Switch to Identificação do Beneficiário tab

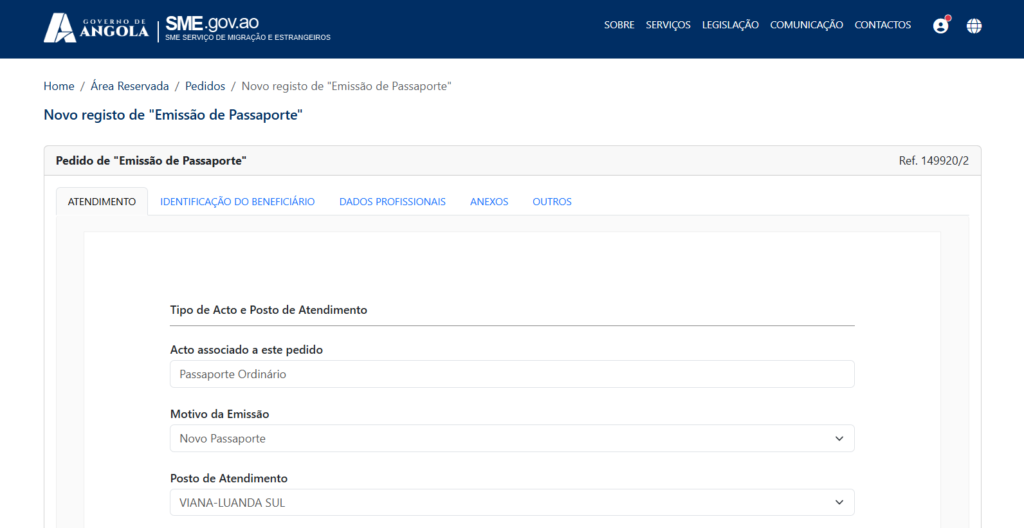(237, 202)
